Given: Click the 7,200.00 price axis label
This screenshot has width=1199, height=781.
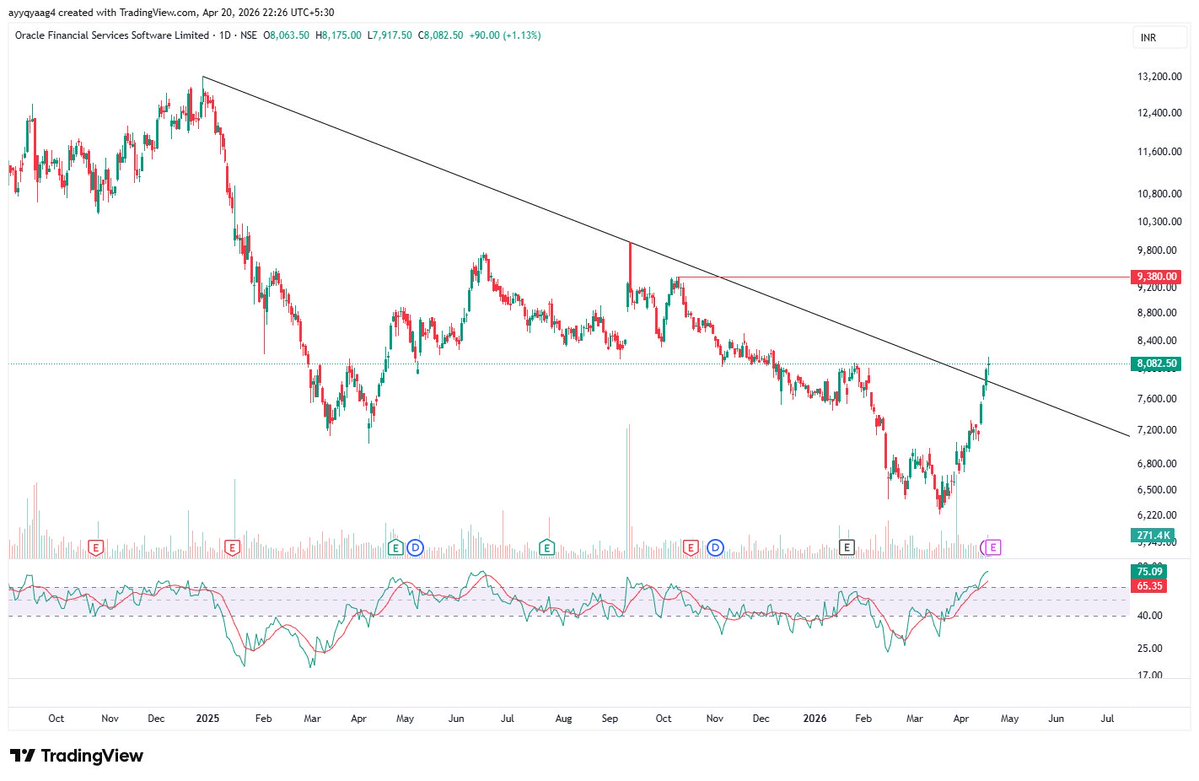Looking at the screenshot, I should (1159, 430).
